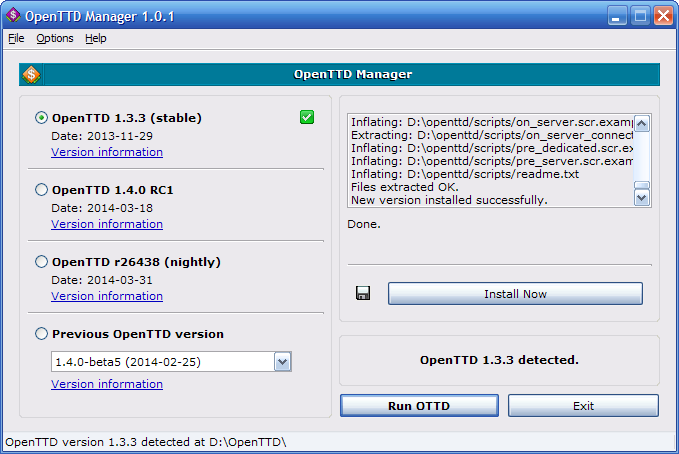The image size is (679, 454).
Task: Open Version information link for 1.4.0 RC1
Action: 107,224
